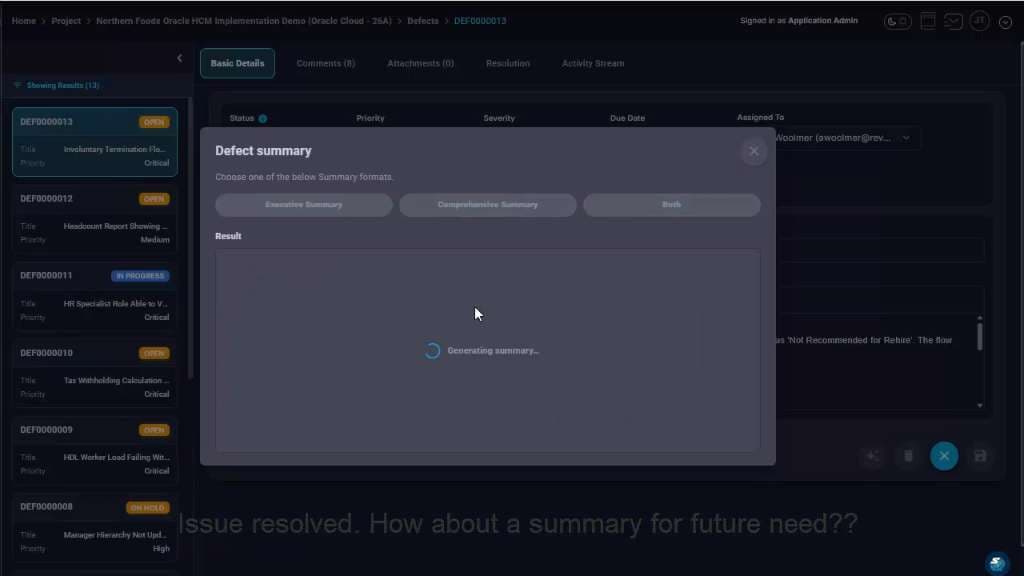Screen dimensions: 1024x576
Task: Select defect card DEF0000010
Action: pyautogui.click(x=95, y=373)
